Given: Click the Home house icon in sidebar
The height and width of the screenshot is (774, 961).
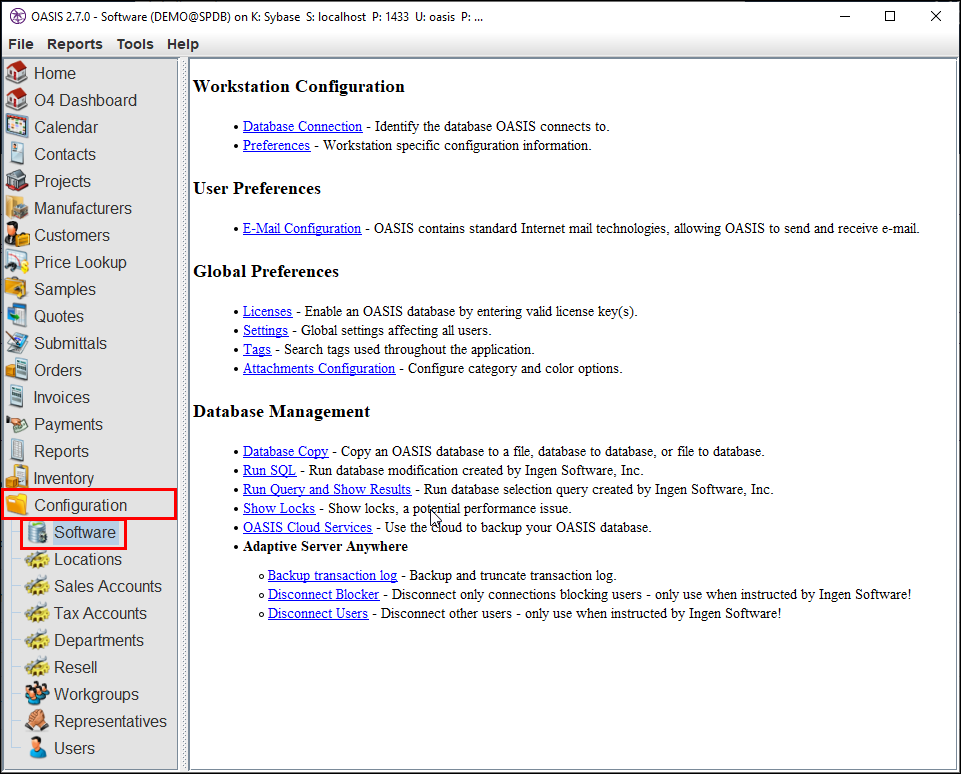Looking at the screenshot, I should pos(17,73).
